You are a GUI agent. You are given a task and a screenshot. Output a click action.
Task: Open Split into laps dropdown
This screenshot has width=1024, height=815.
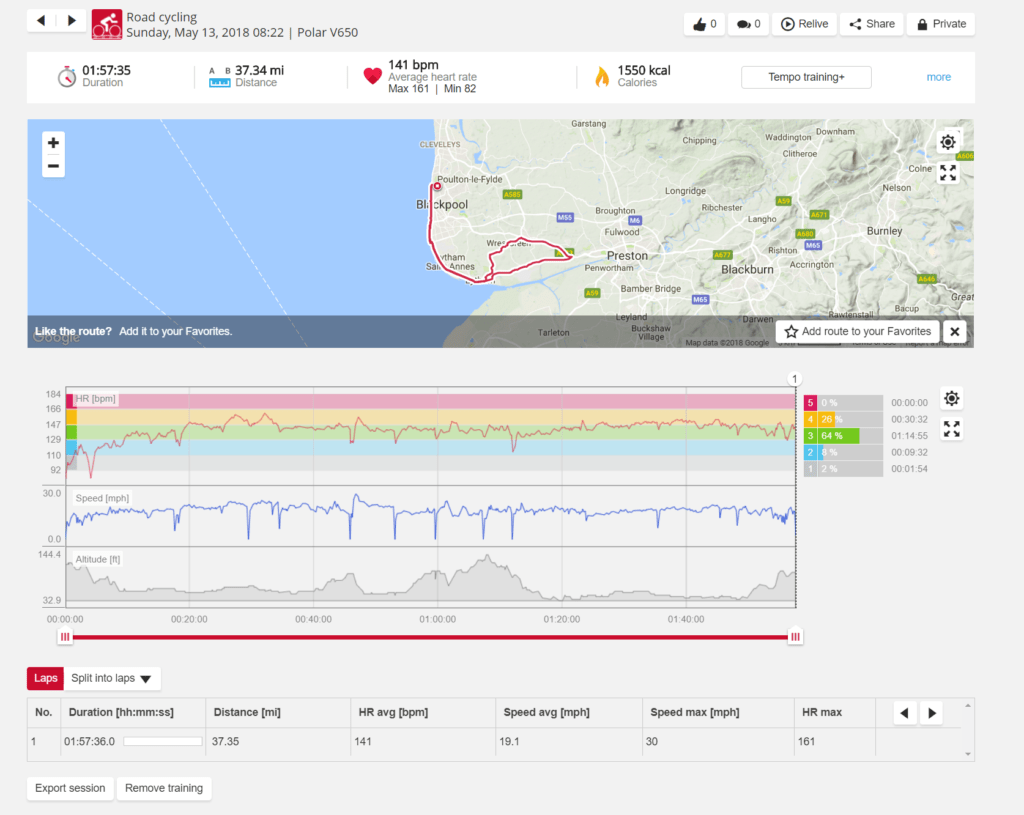(x=111, y=678)
